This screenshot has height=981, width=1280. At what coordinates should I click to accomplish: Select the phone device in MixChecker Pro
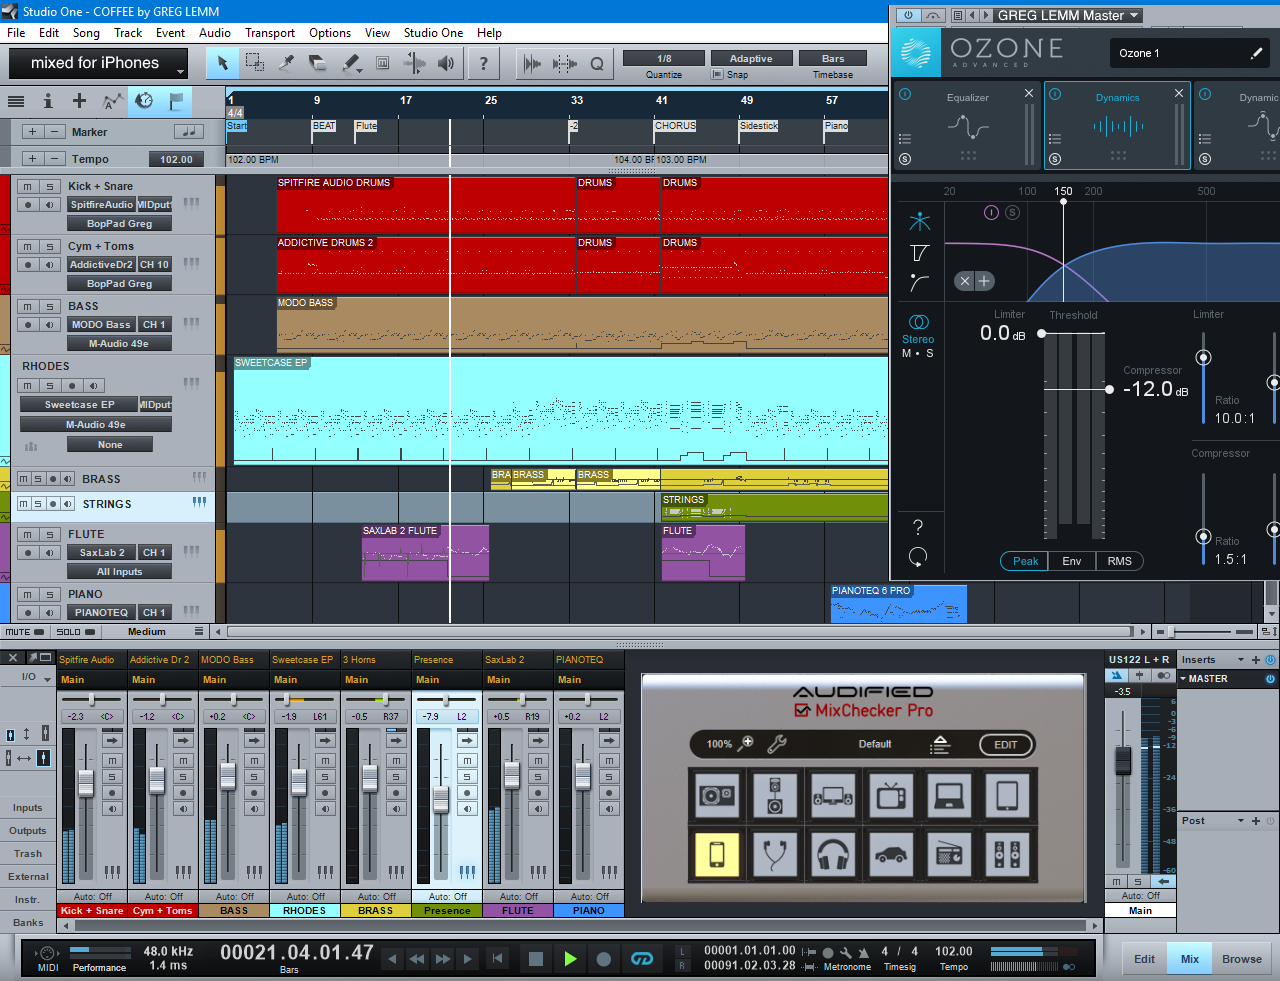pyautogui.click(x=717, y=855)
